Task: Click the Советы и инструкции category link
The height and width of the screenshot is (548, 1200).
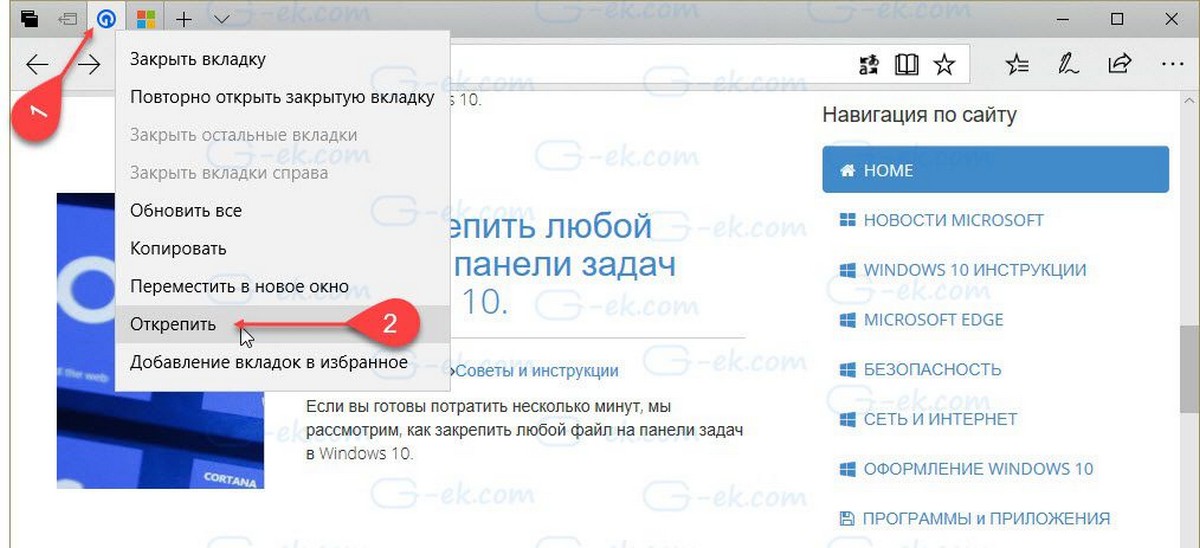Action: (x=536, y=371)
